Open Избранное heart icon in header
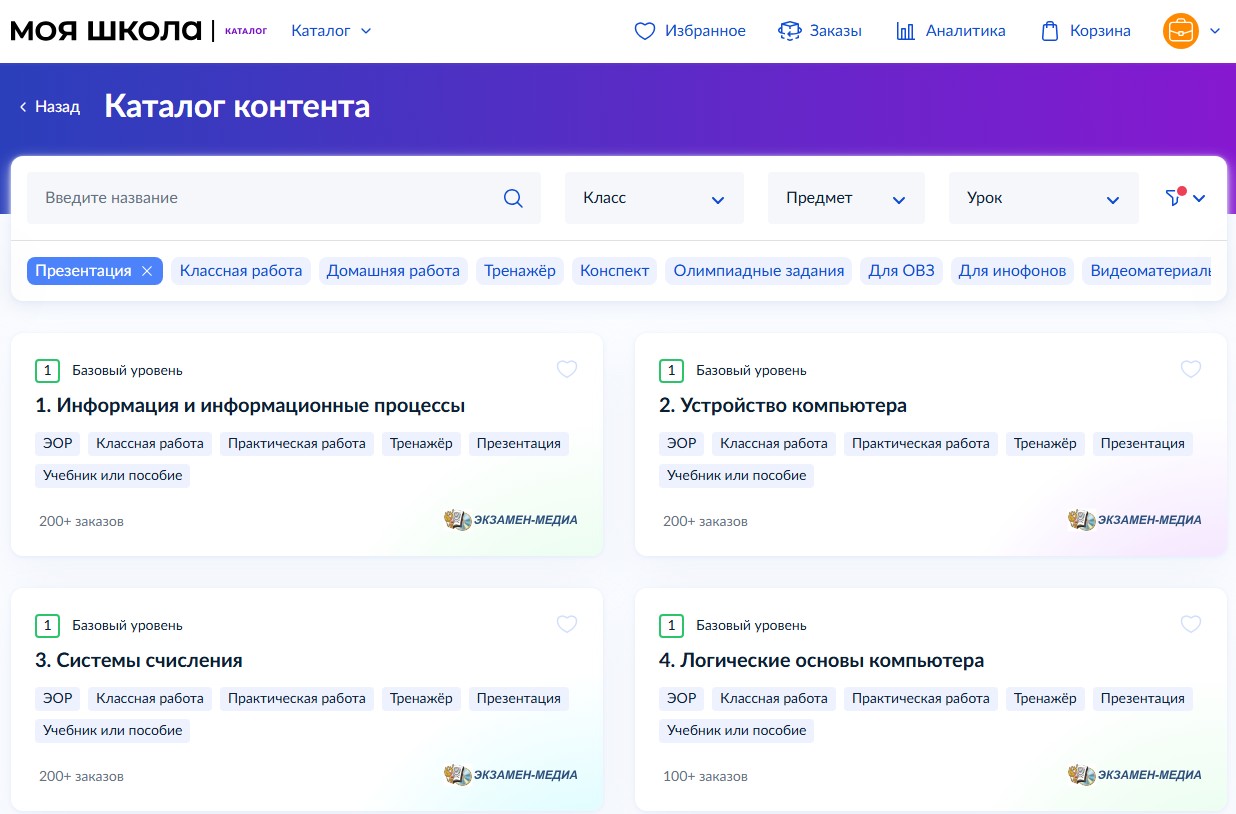 [x=645, y=31]
